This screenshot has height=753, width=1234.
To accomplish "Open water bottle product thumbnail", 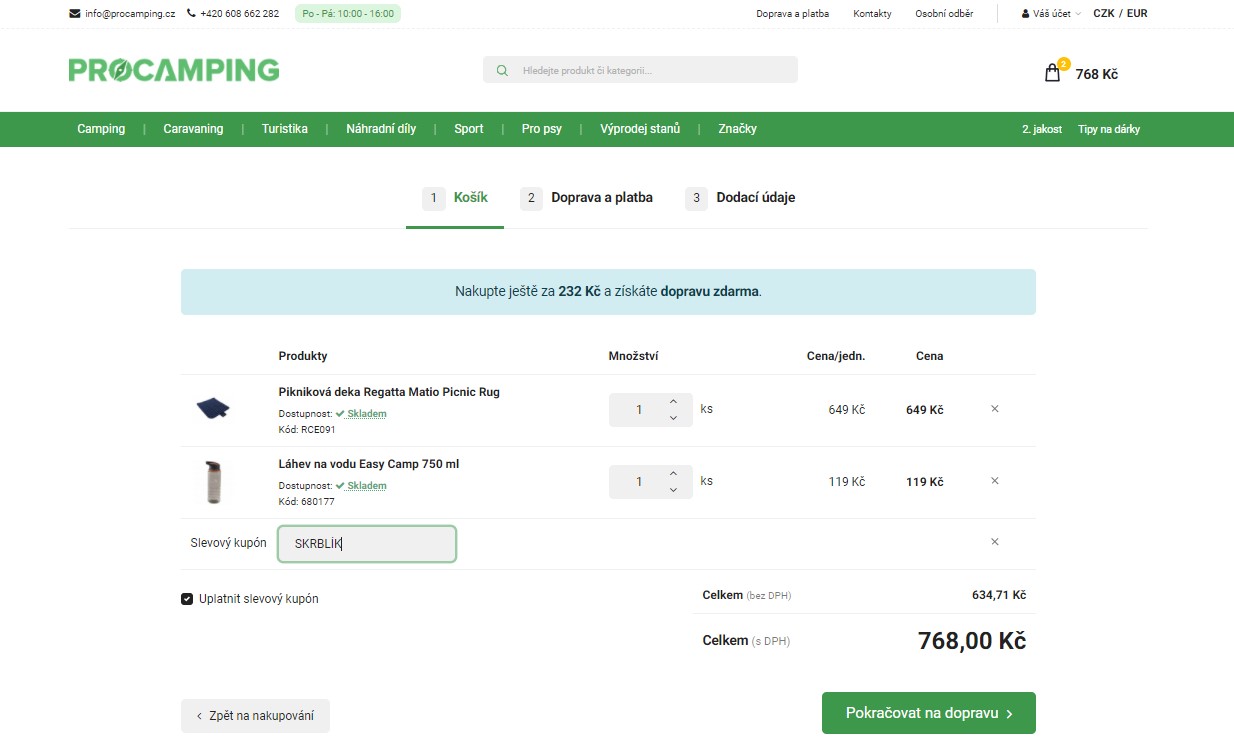I will 212,481.
